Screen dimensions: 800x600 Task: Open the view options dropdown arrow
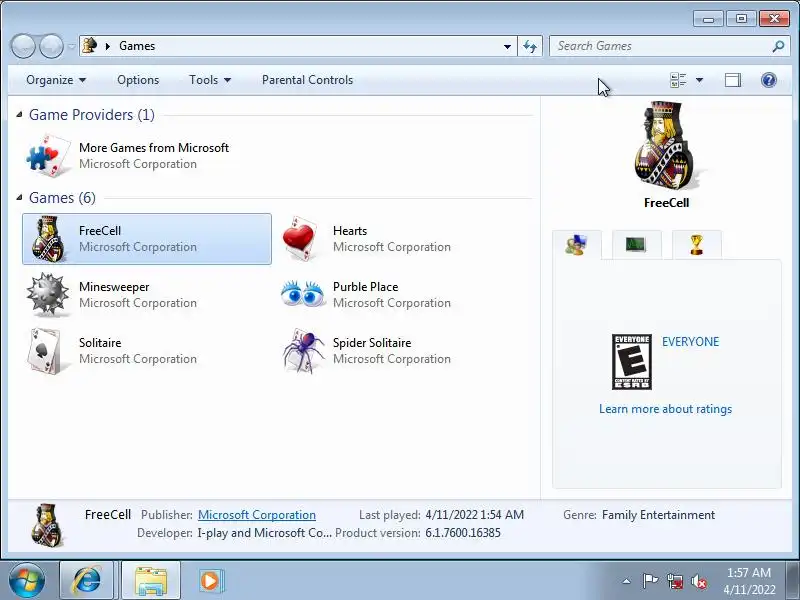click(699, 80)
